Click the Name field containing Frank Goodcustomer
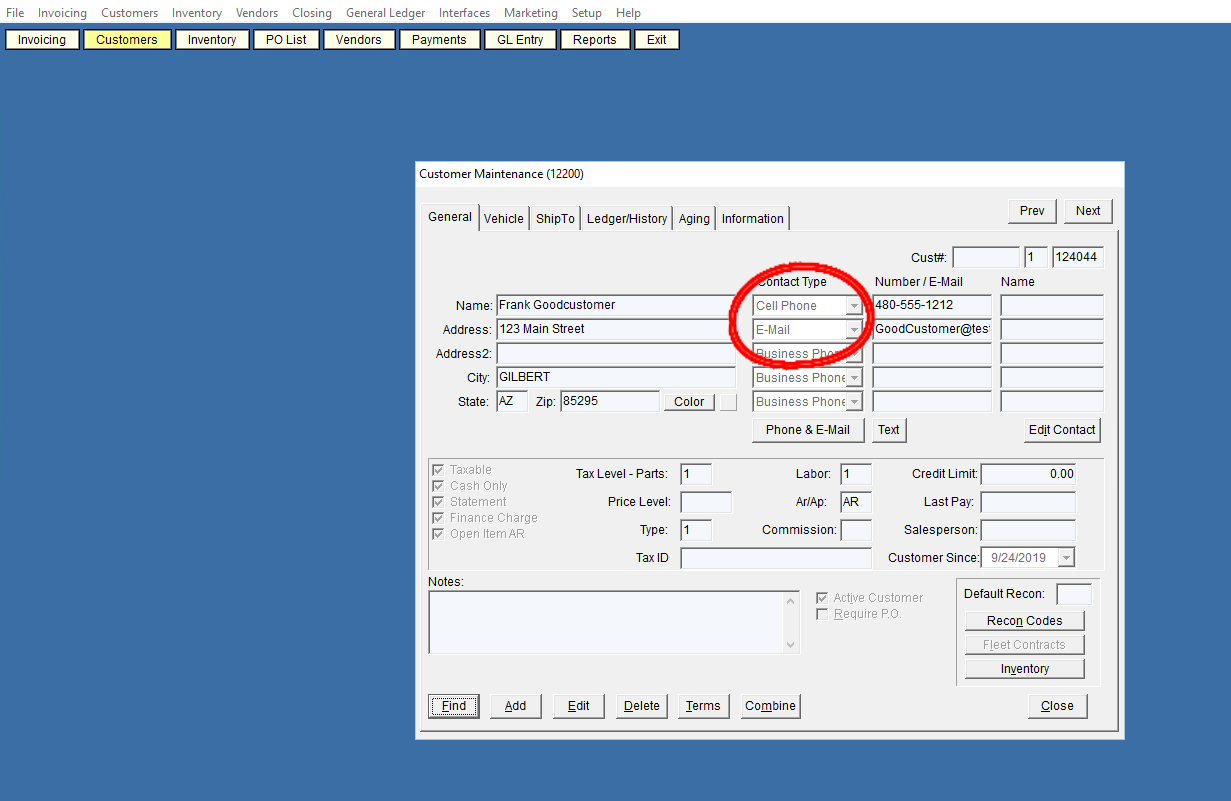 tap(616, 305)
